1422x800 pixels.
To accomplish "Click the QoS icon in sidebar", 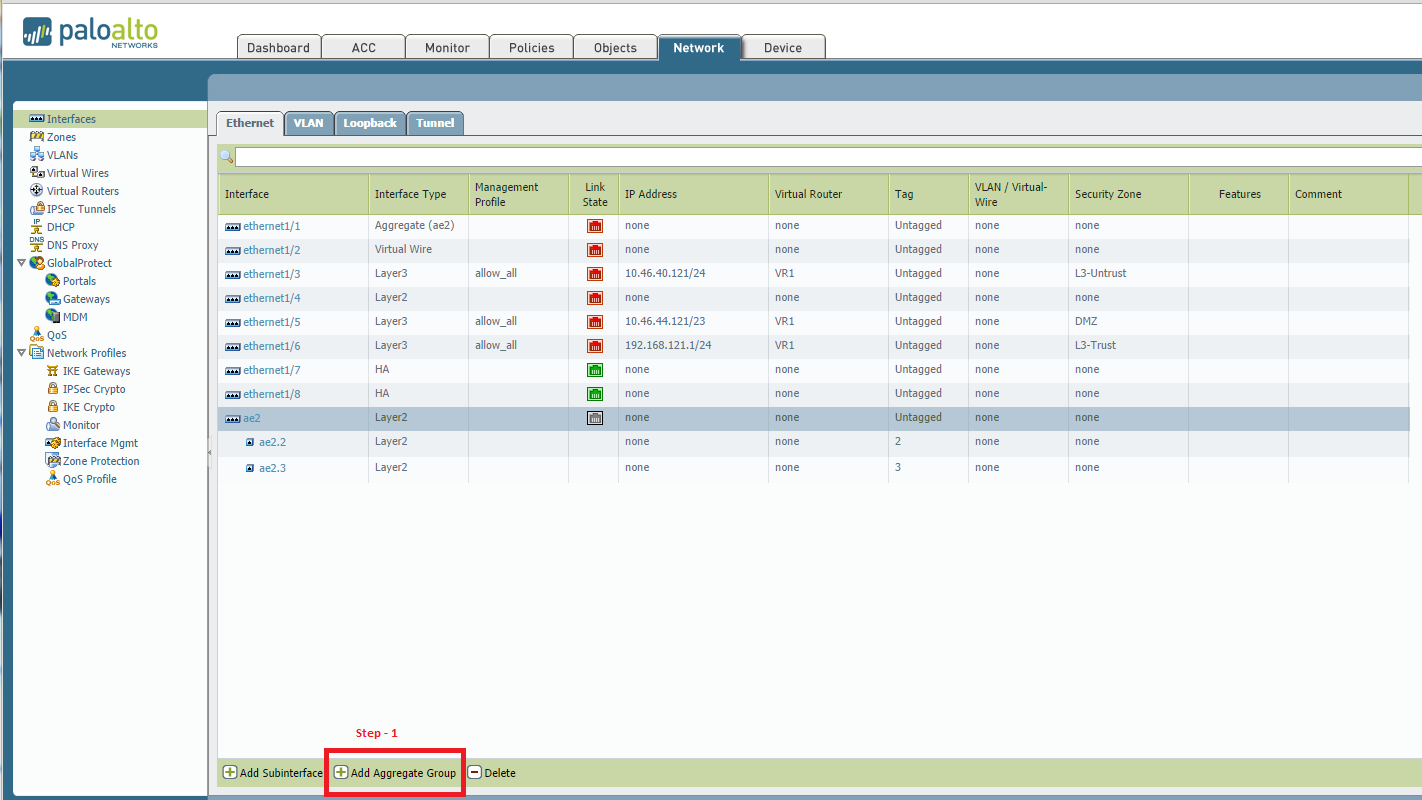I will [37, 335].
